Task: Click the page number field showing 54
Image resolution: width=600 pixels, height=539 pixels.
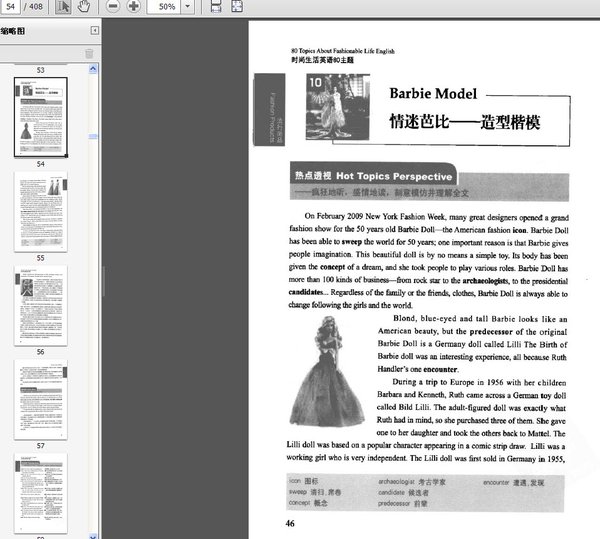Action: (10, 7)
